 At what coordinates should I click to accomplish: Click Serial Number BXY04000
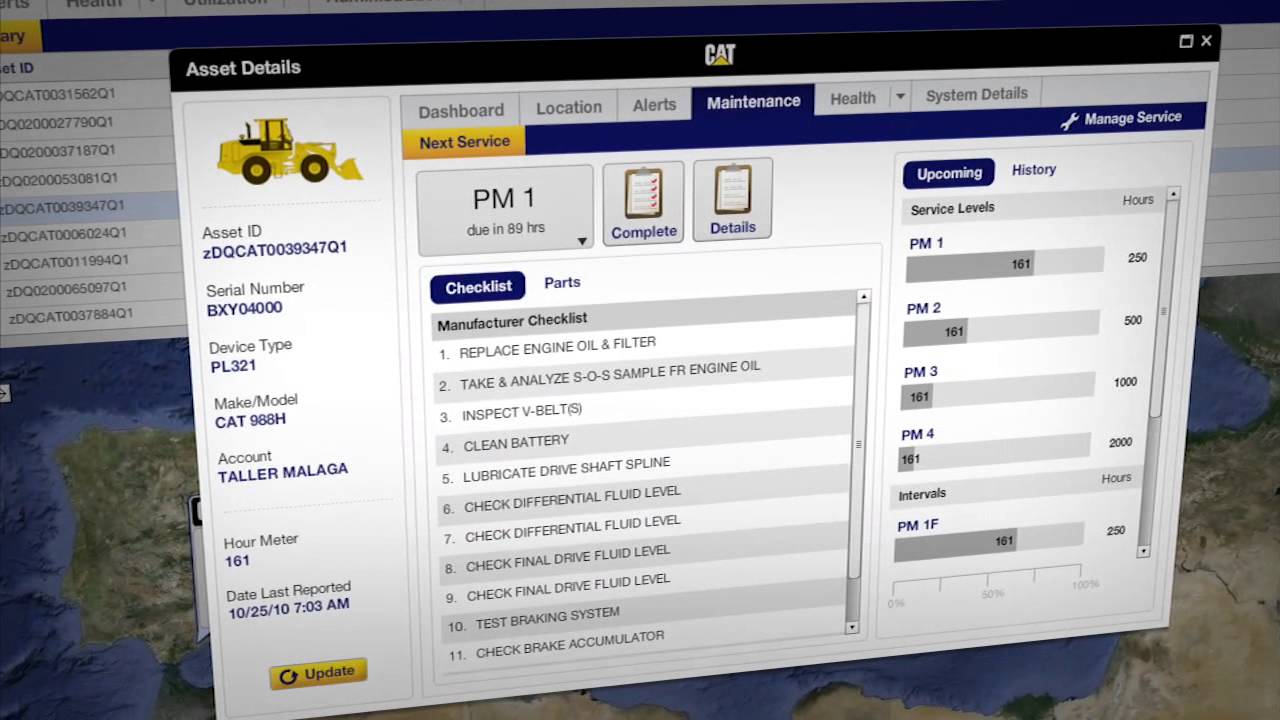coord(244,309)
